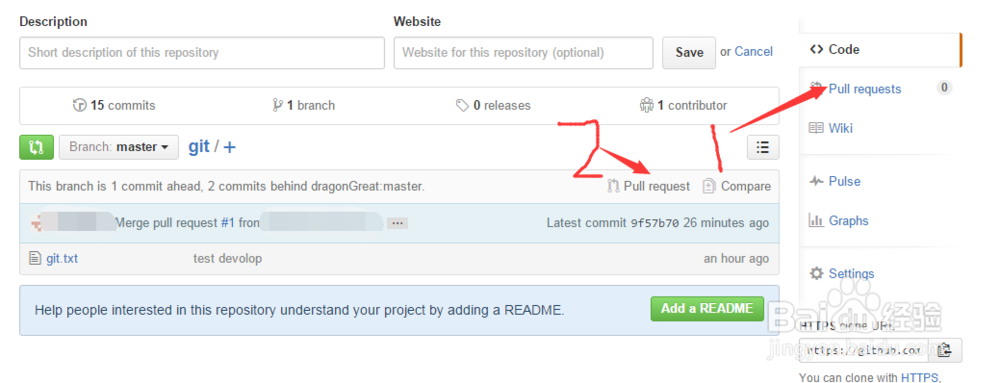Click the commits history icon
The width and height of the screenshot is (1000, 383).
tap(80, 106)
